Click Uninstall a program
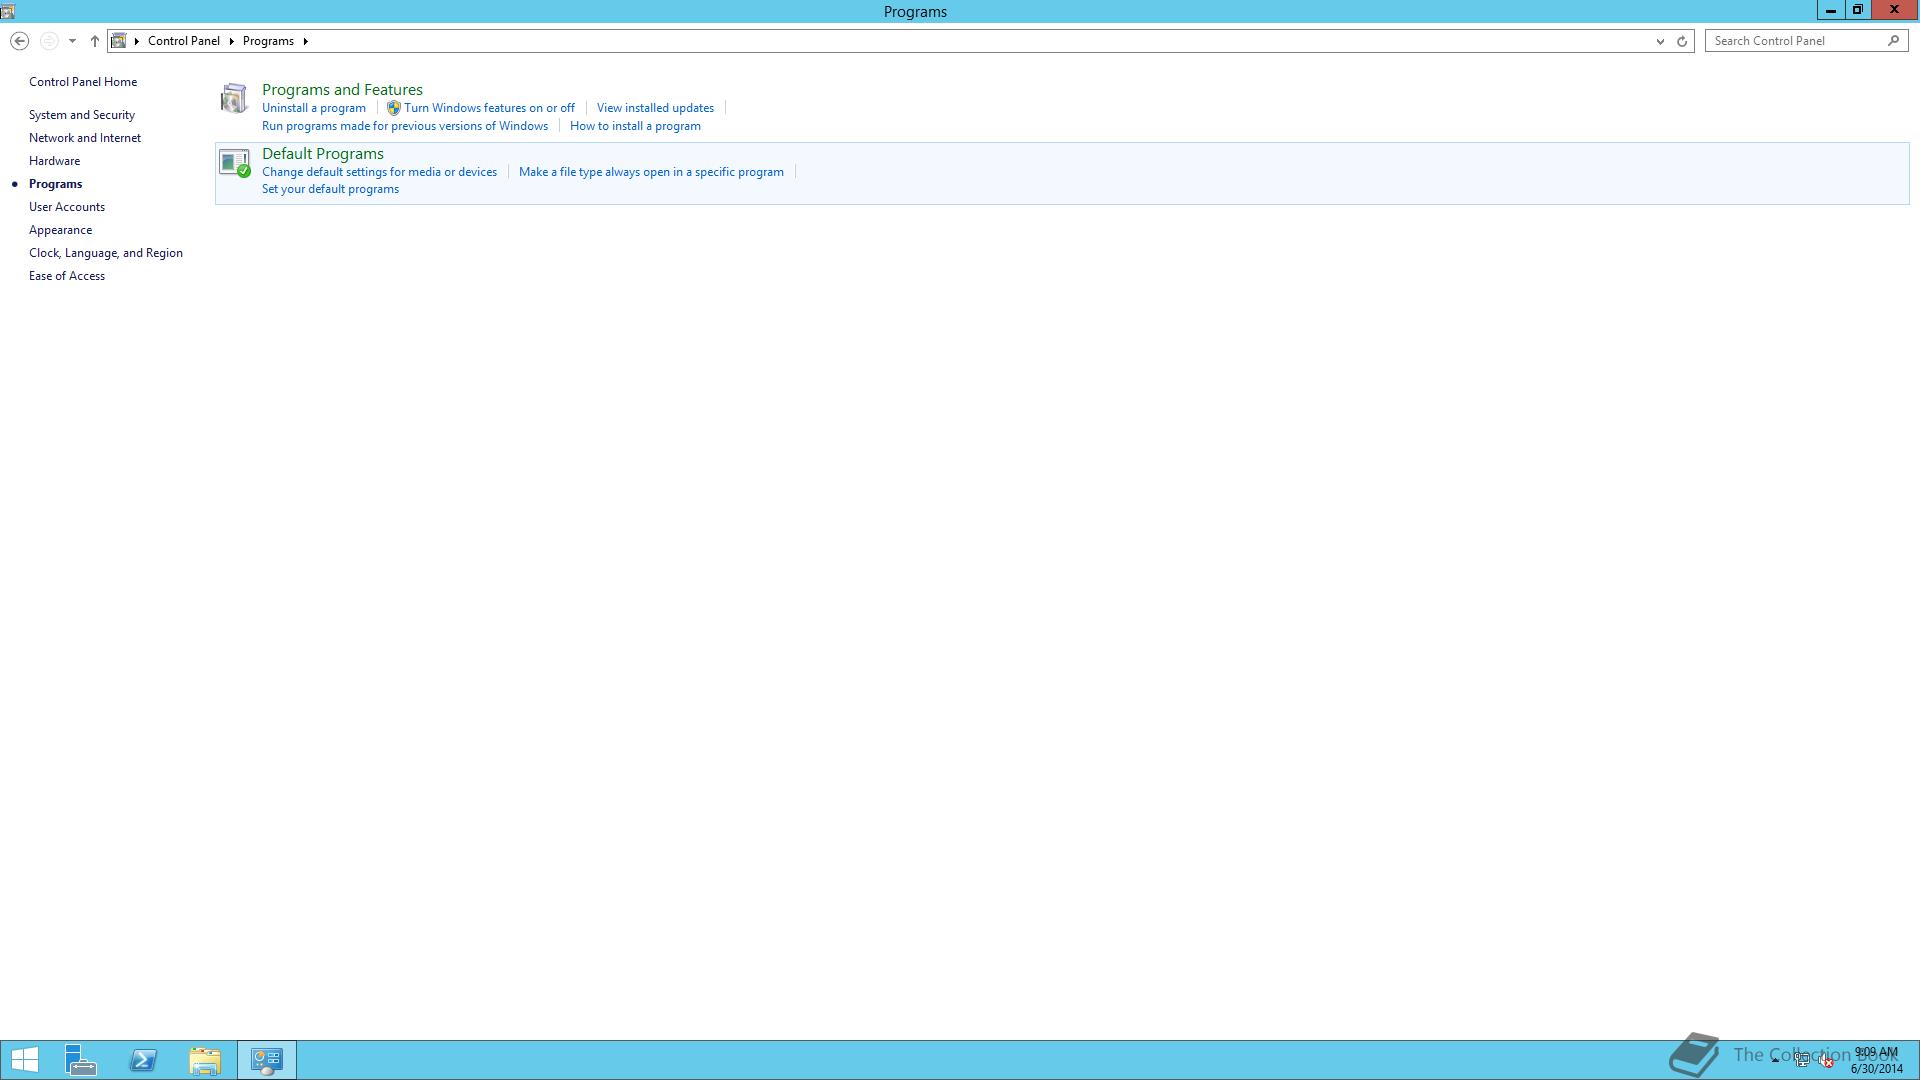This screenshot has width=1920, height=1080. coord(314,108)
